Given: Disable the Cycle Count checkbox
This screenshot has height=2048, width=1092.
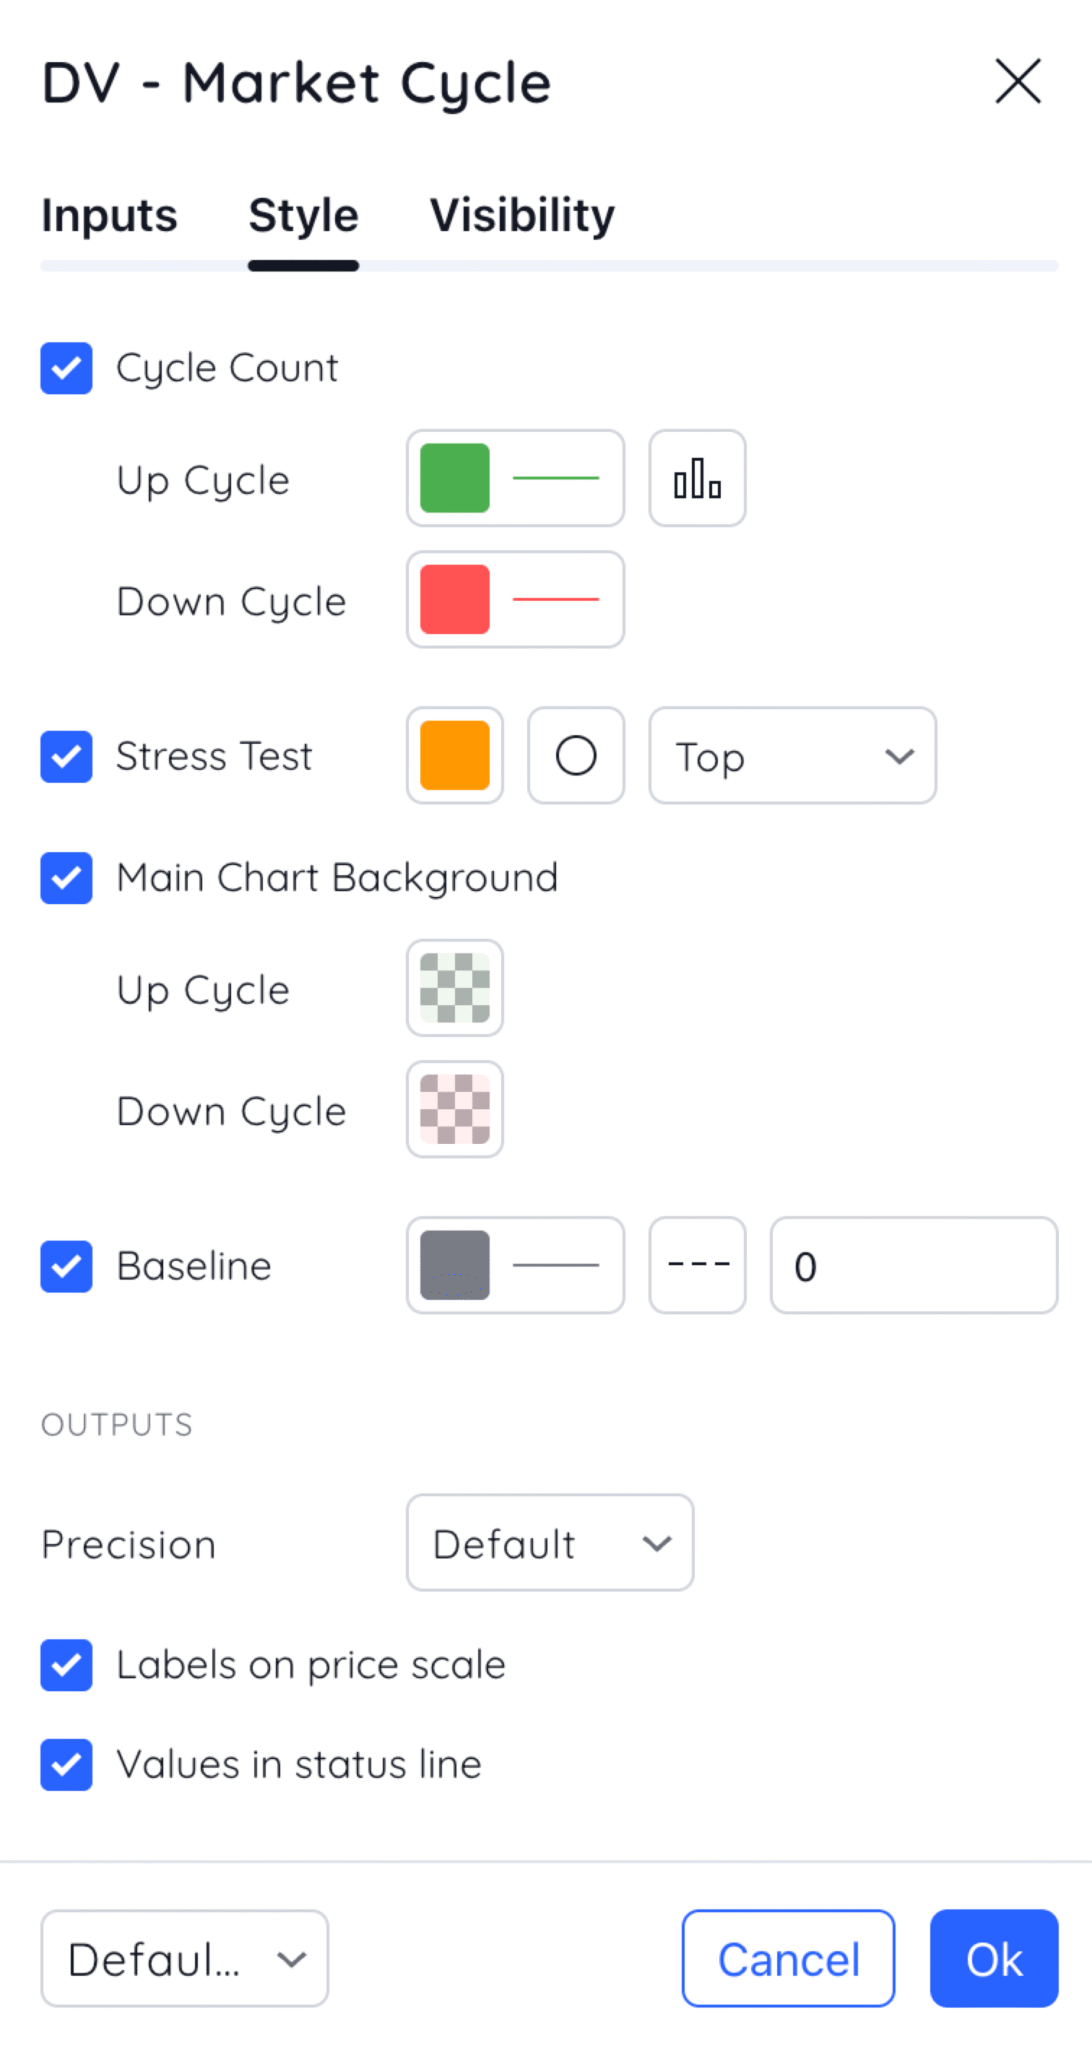Looking at the screenshot, I should [x=66, y=368].
